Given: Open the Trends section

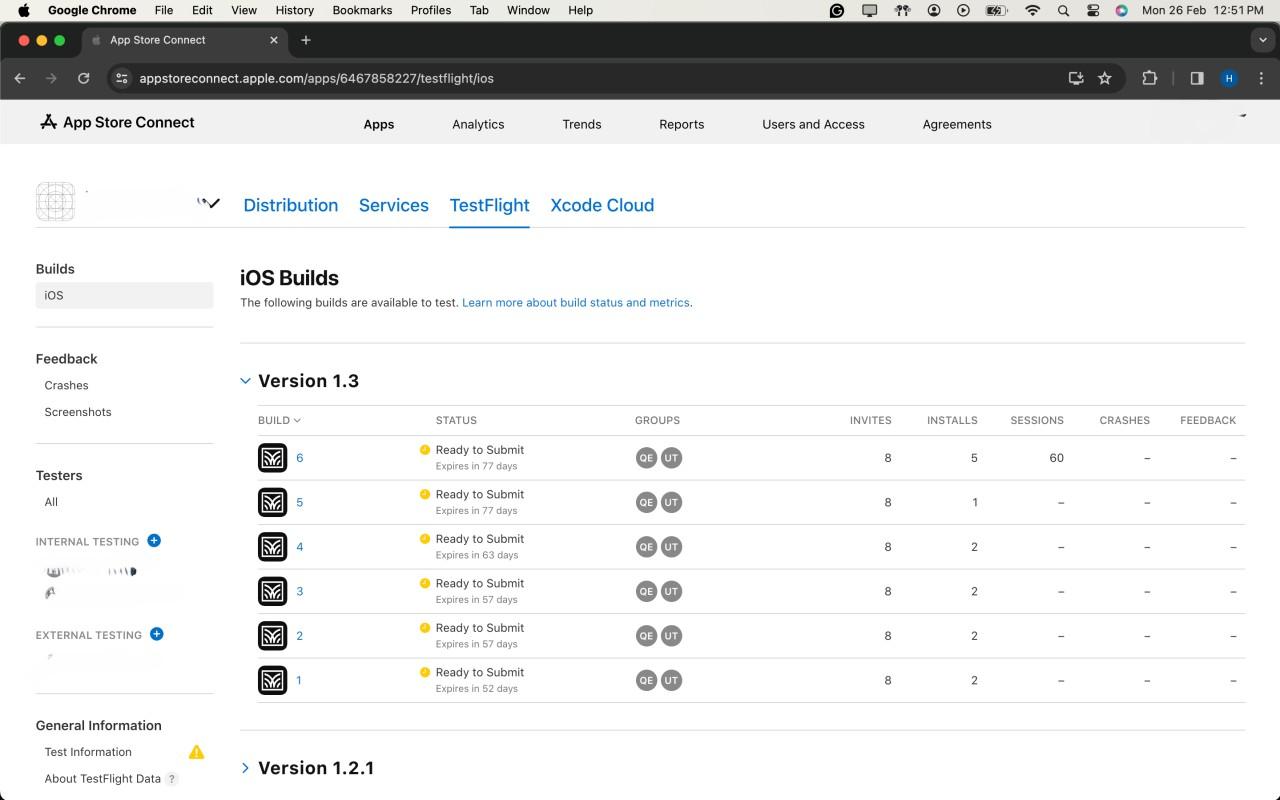Looking at the screenshot, I should pyautogui.click(x=582, y=124).
